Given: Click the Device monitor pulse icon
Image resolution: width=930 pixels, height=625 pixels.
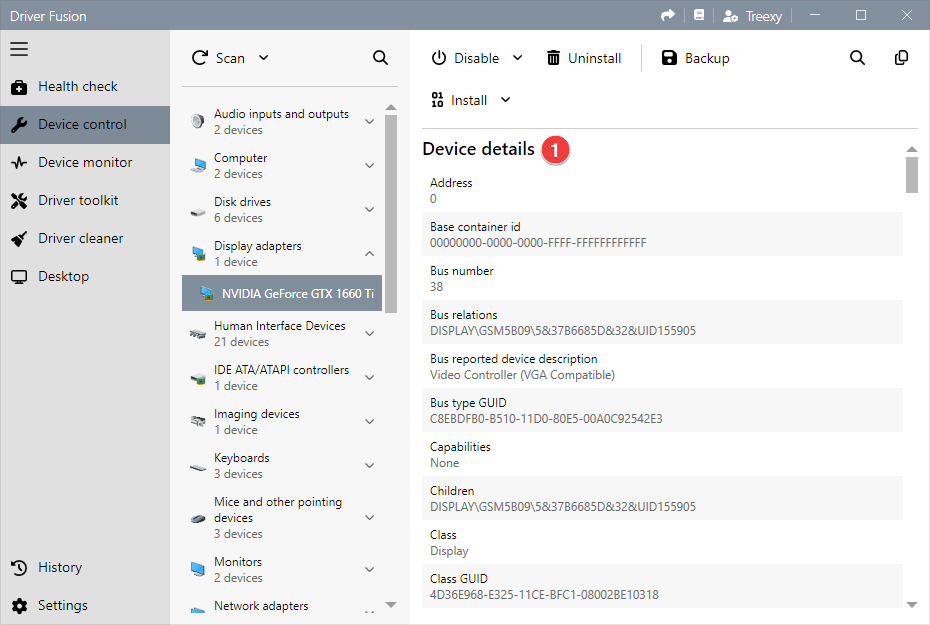Looking at the screenshot, I should 19,162.
